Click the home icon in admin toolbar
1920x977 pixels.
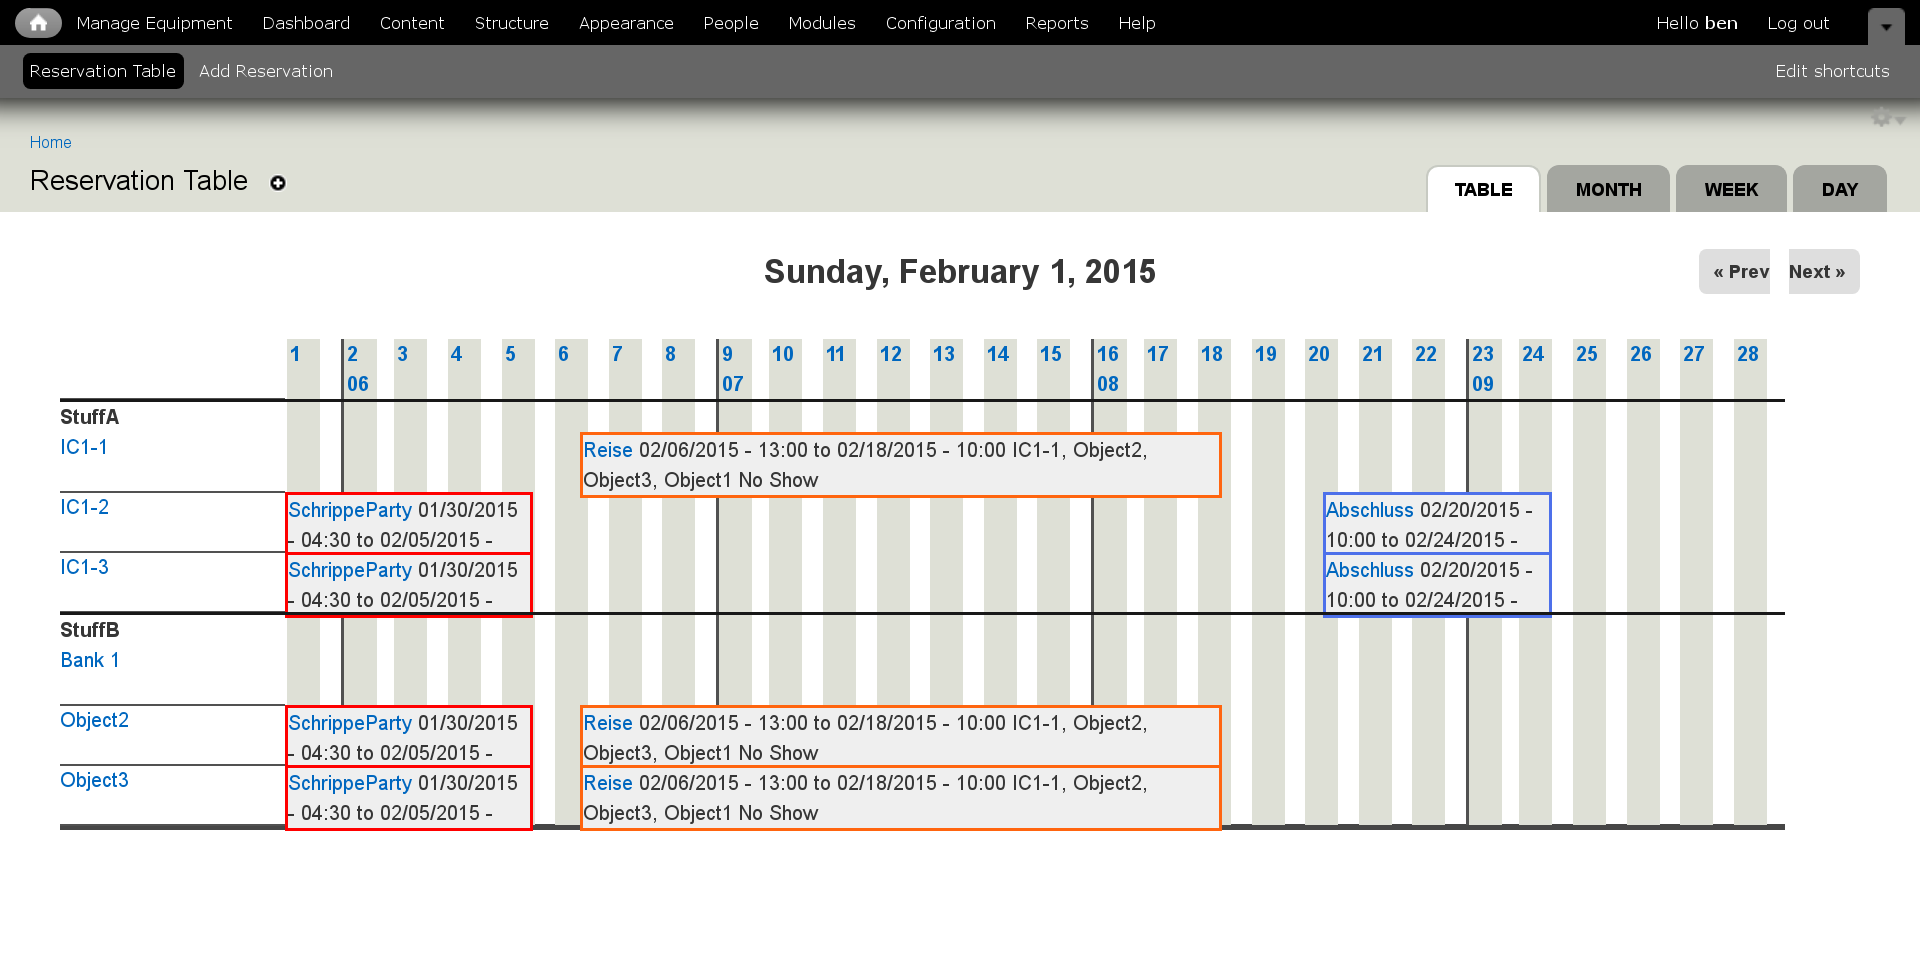pyautogui.click(x=38, y=22)
